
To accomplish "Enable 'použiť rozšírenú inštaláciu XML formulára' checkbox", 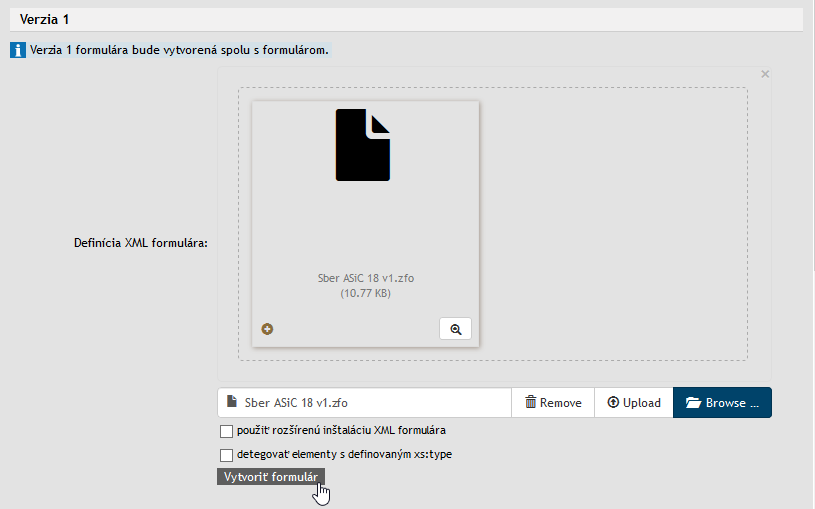I will [x=226, y=431].
